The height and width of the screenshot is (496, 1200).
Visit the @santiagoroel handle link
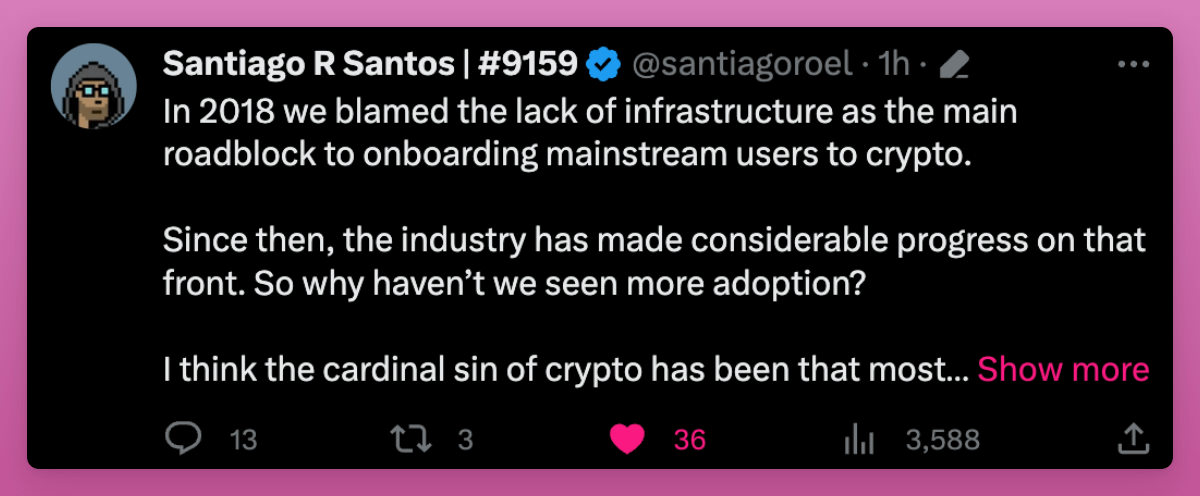[x=741, y=65]
